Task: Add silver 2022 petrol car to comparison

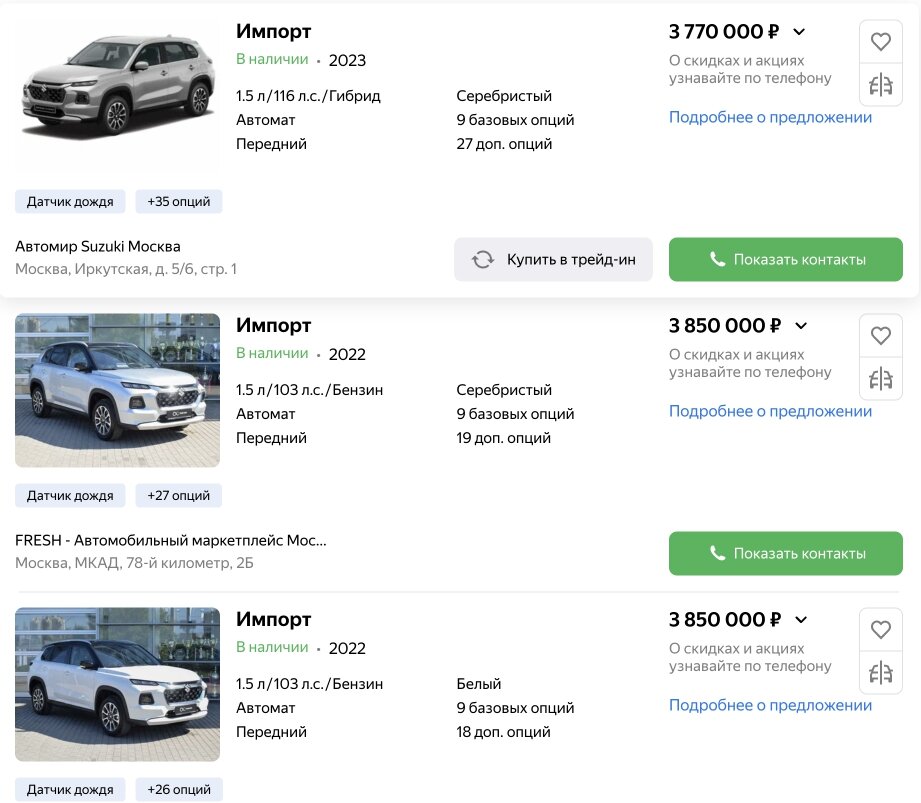Action: click(x=880, y=380)
